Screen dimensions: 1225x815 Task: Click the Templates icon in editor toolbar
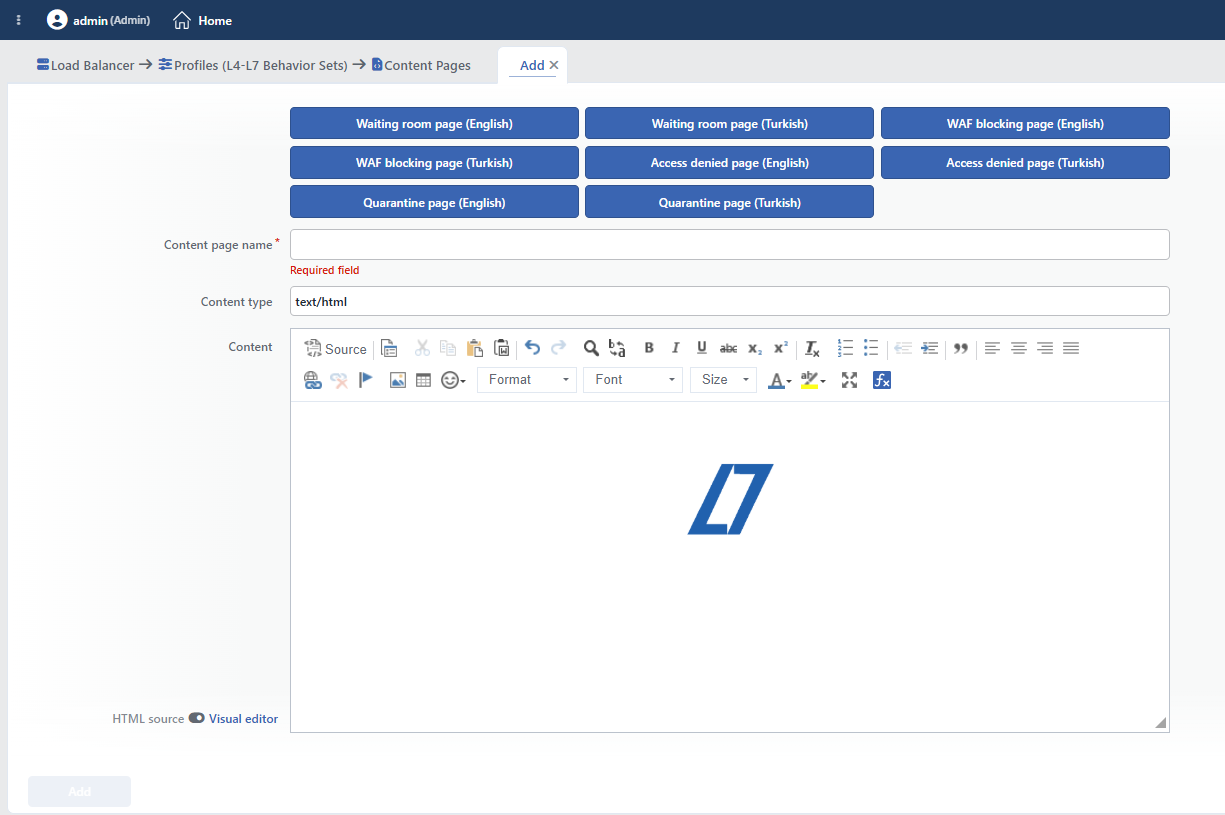coord(390,349)
